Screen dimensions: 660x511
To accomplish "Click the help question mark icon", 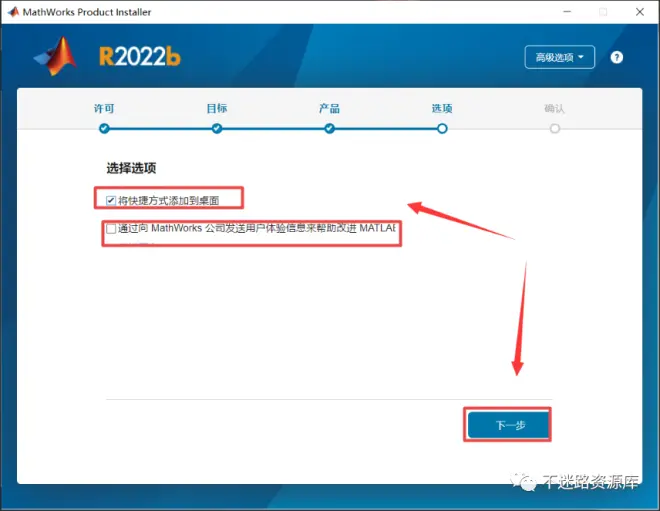I will [x=617, y=57].
